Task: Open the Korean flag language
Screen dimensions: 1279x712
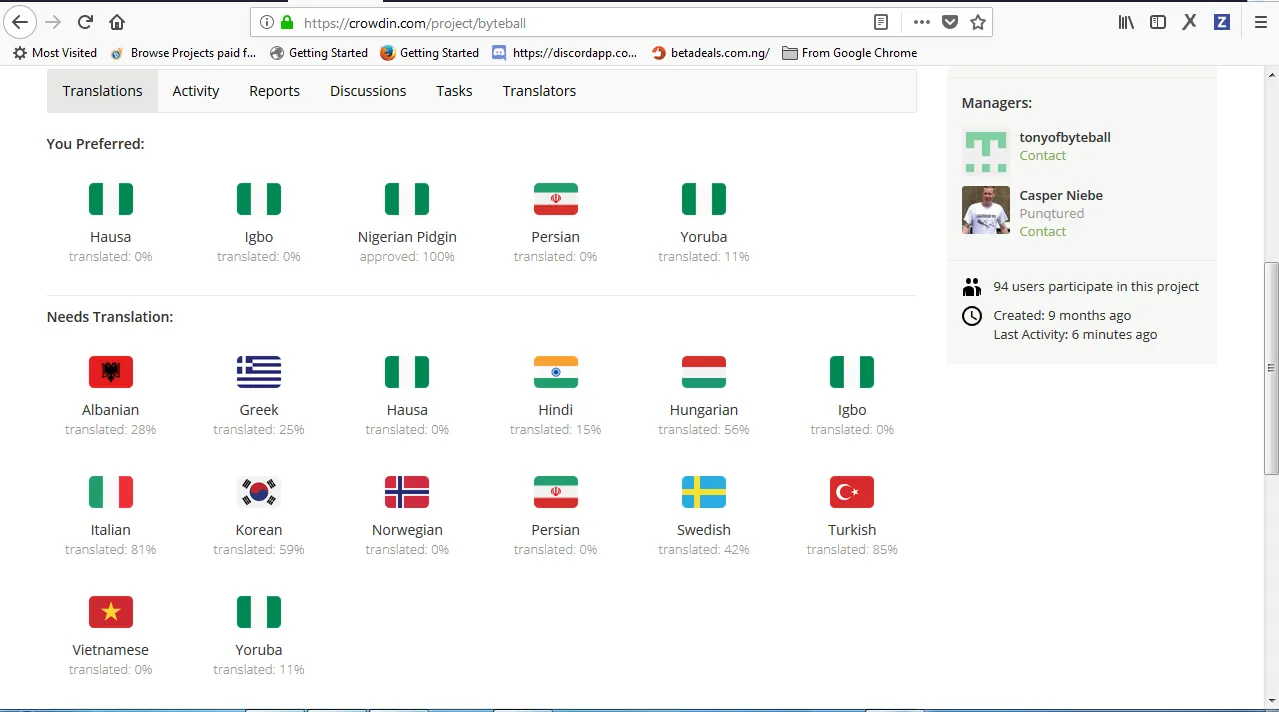Action: (259, 492)
